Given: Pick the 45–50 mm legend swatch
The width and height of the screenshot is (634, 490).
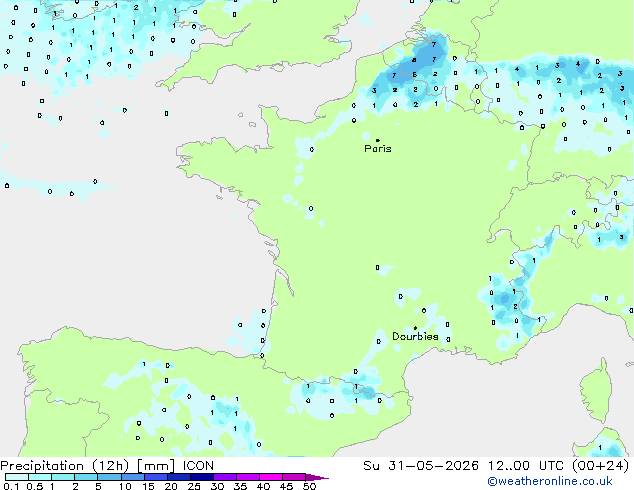Looking at the screenshot, I should pos(294,477).
